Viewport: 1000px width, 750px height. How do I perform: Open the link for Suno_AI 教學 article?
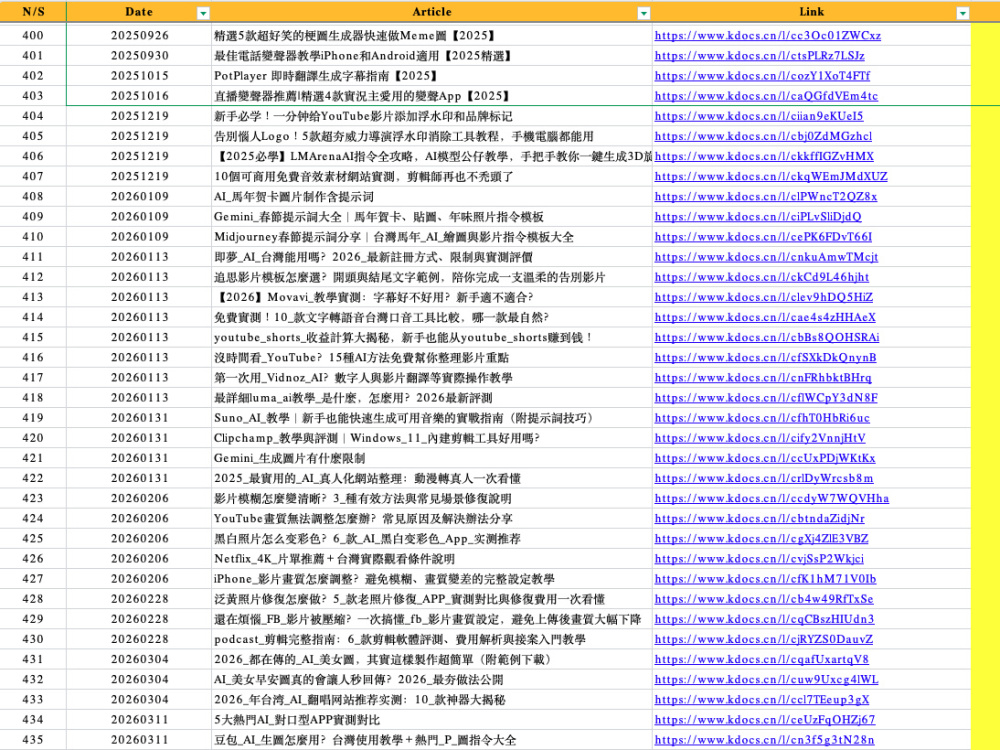click(762, 418)
